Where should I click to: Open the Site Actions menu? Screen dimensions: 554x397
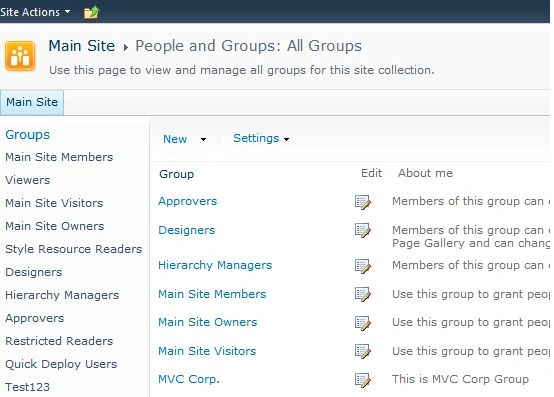click(35, 12)
